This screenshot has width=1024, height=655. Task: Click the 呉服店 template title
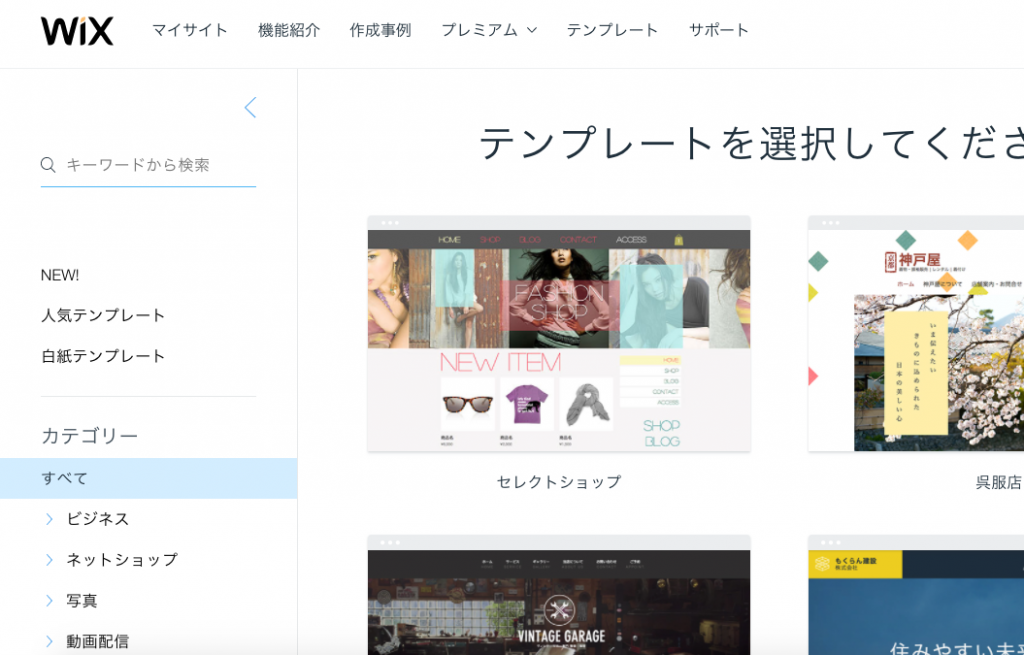[999, 482]
